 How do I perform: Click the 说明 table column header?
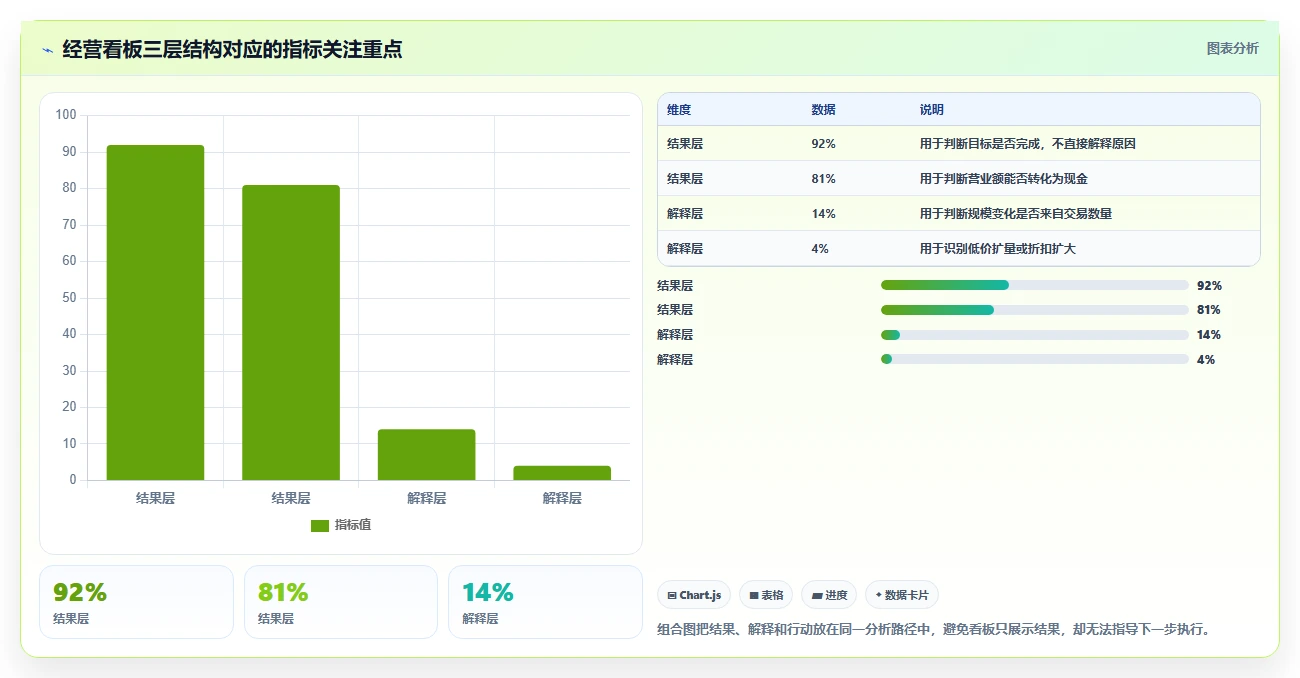click(932, 110)
